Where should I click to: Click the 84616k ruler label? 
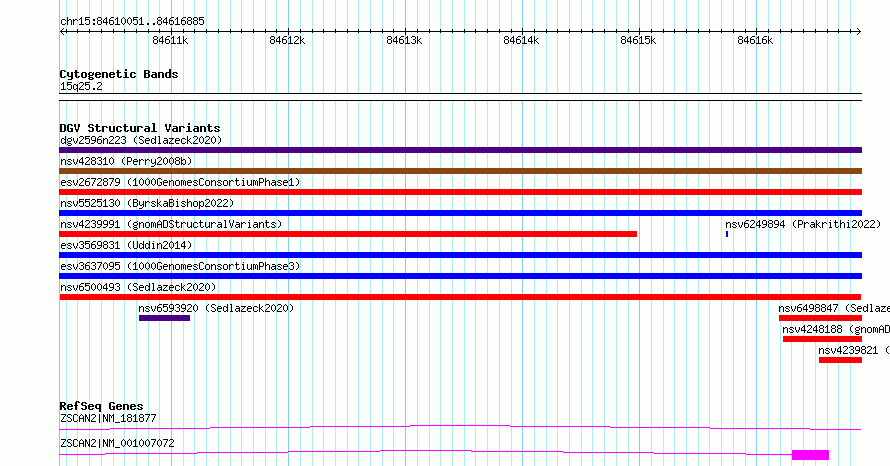click(755, 40)
